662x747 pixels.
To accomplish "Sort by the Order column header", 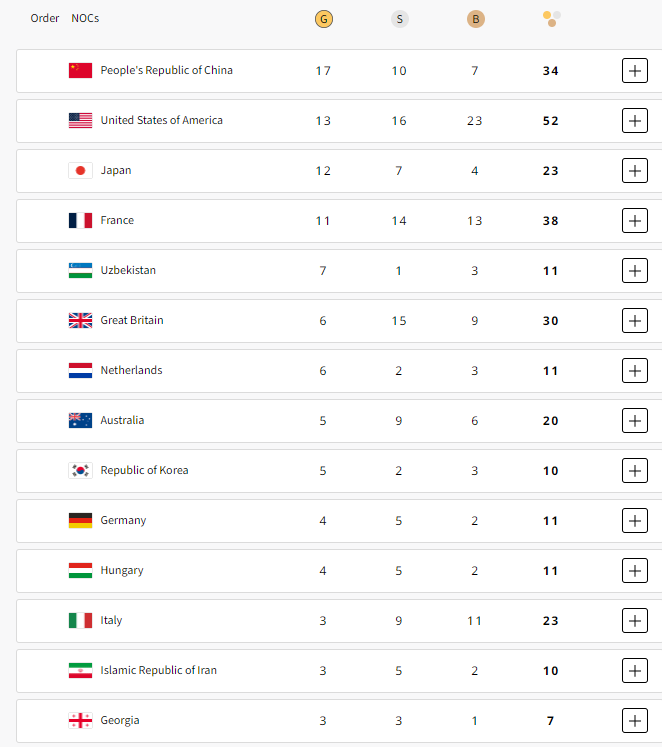I will point(45,18).
